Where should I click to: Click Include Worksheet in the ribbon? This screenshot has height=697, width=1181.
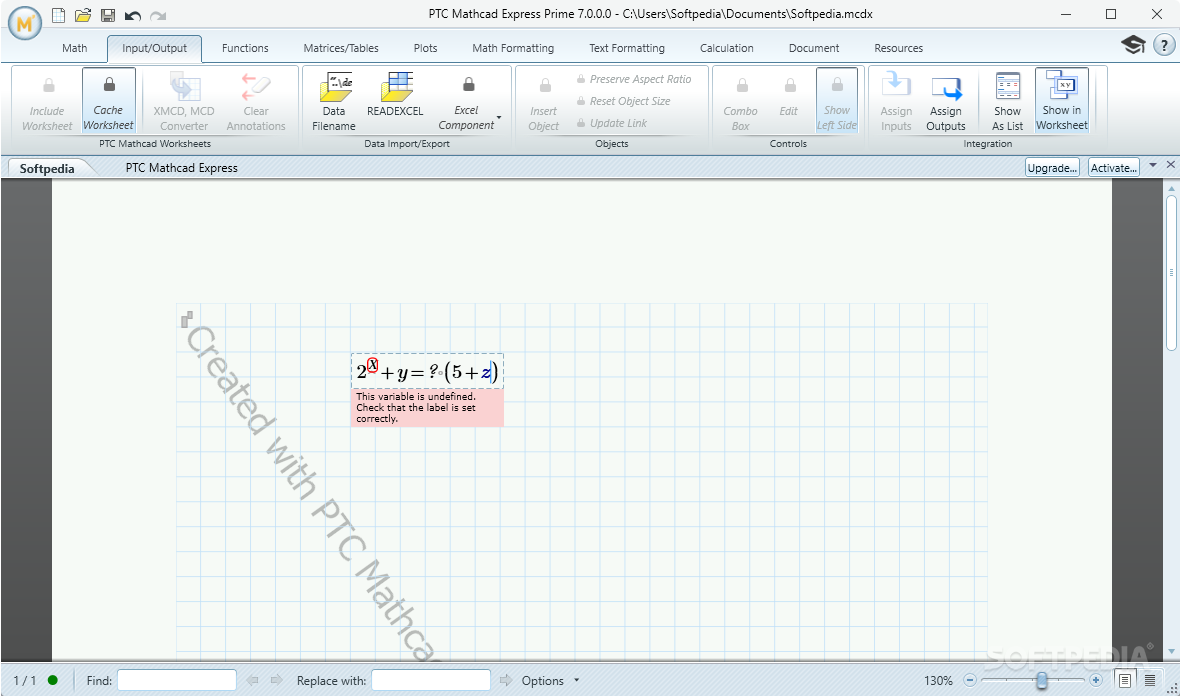pyautogui.click(x=47, y=102)
